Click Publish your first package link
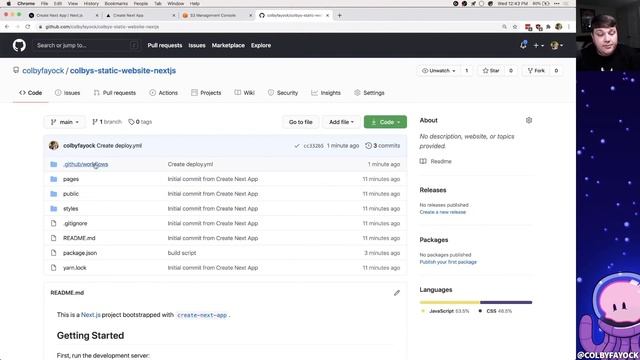This screenshot has height=360, width=640. [448, 262]
